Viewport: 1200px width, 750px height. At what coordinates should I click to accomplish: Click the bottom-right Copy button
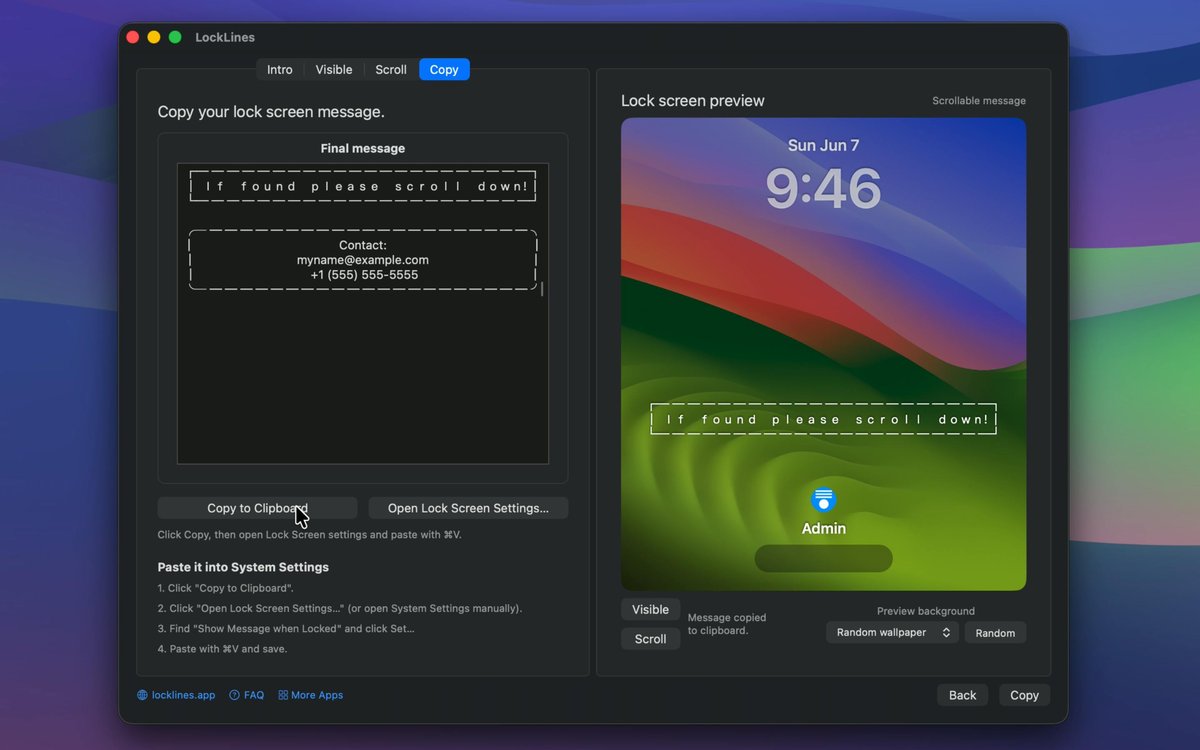tap(1024, 695)
